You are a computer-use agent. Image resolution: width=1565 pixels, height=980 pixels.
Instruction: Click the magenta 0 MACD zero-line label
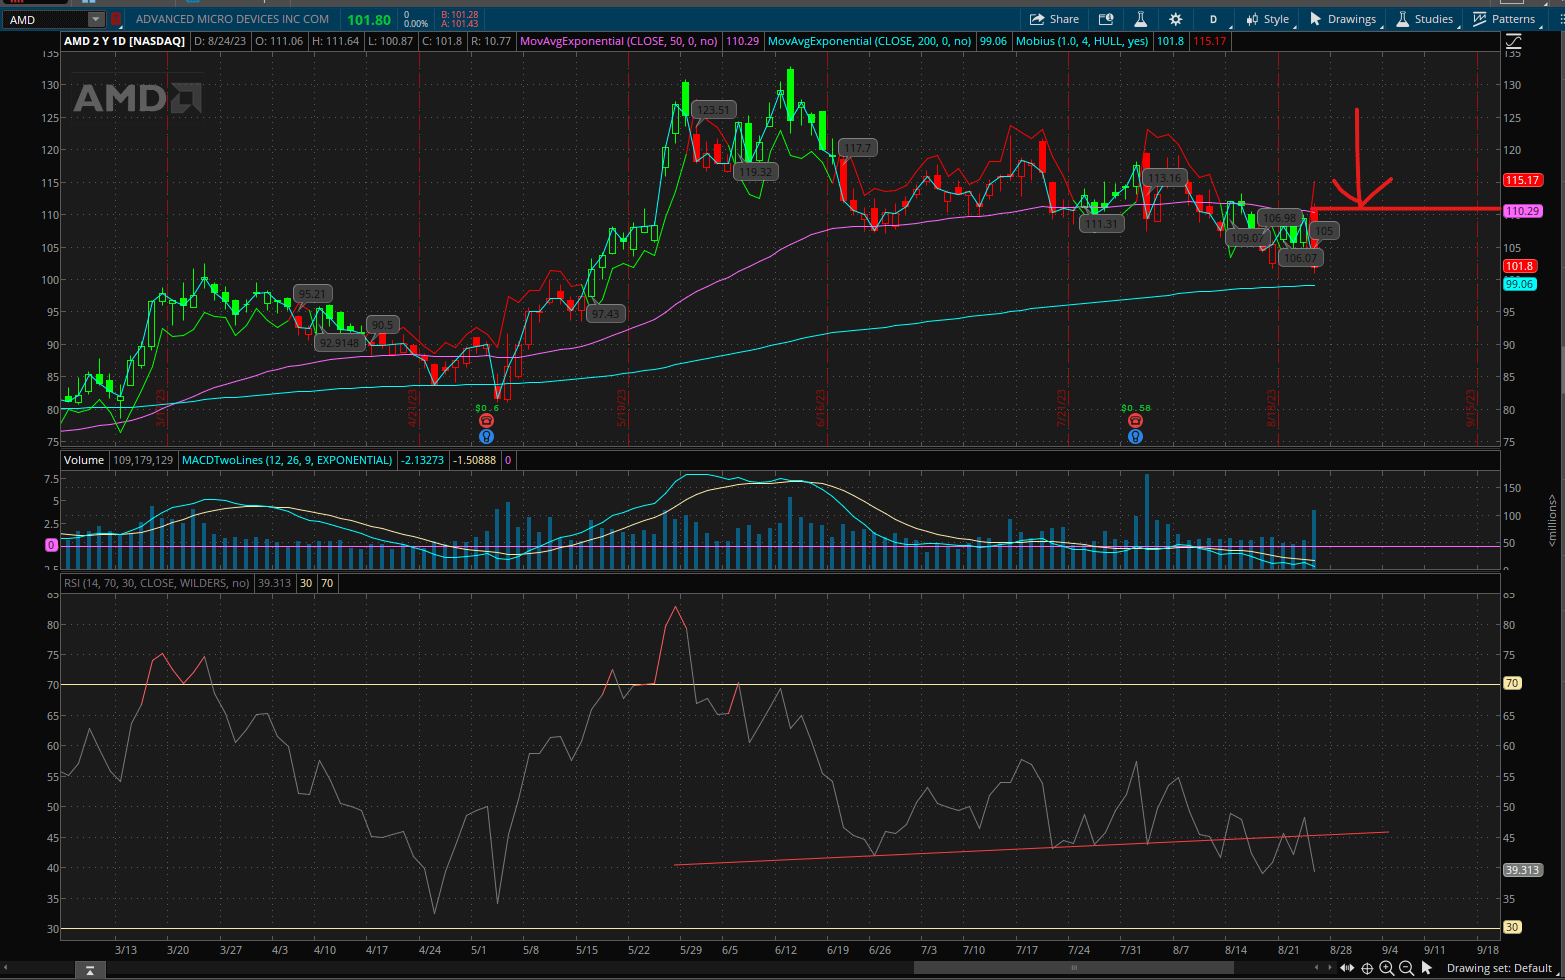coord(51,545)
